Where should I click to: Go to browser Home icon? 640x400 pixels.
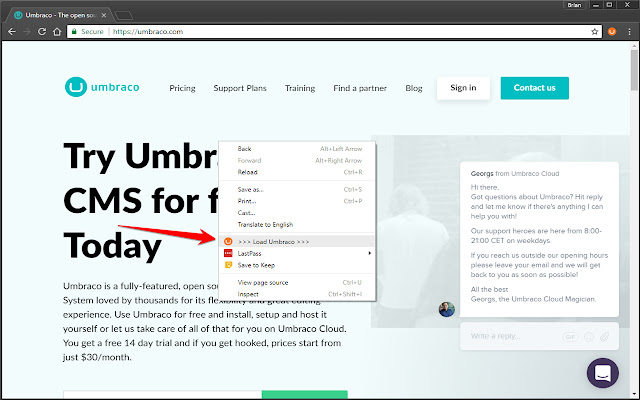coord(57,31)
